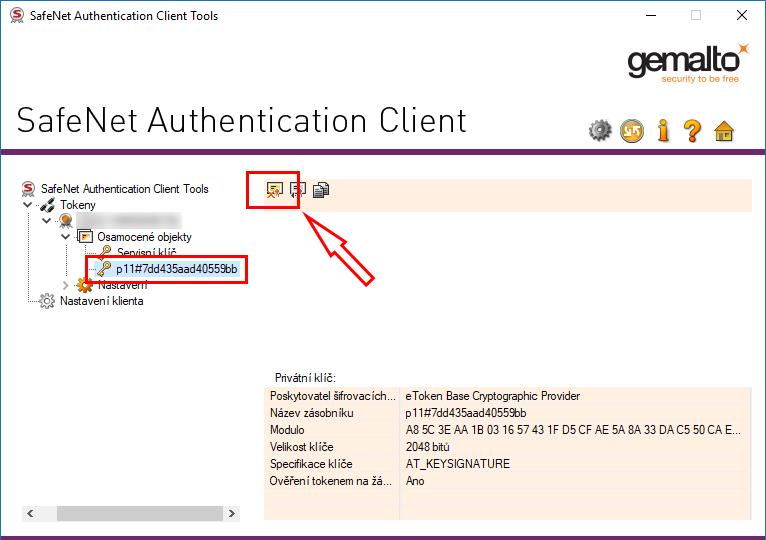Screen dimensions: 766x540
Task: Open the Advanced View gear icon
Action: [600, 130]
